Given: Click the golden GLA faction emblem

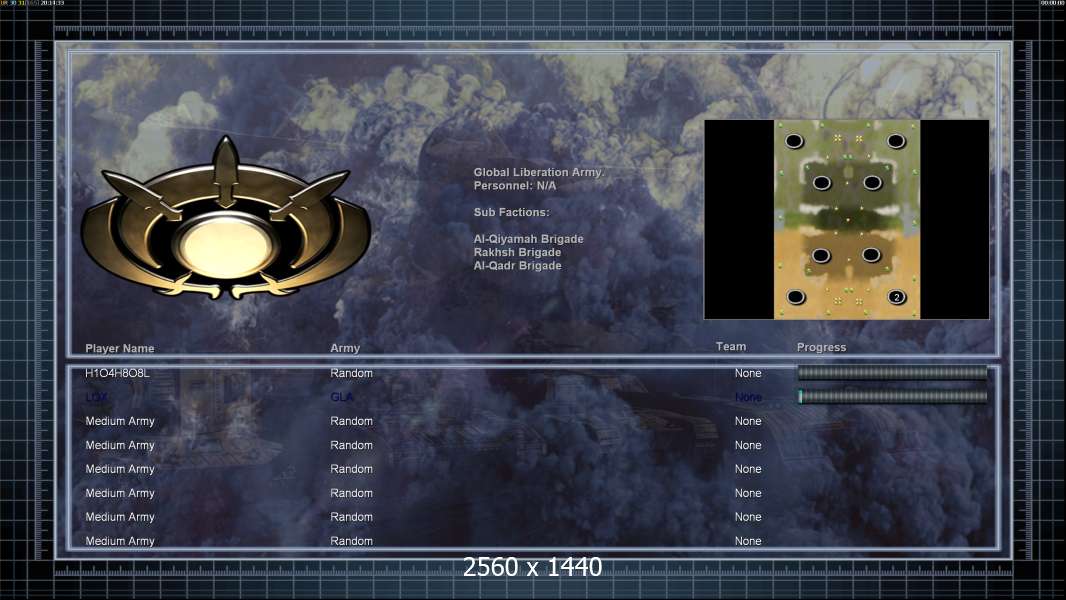Looking at the screenshot, I should pyautogui.click(x=225, y=219).
